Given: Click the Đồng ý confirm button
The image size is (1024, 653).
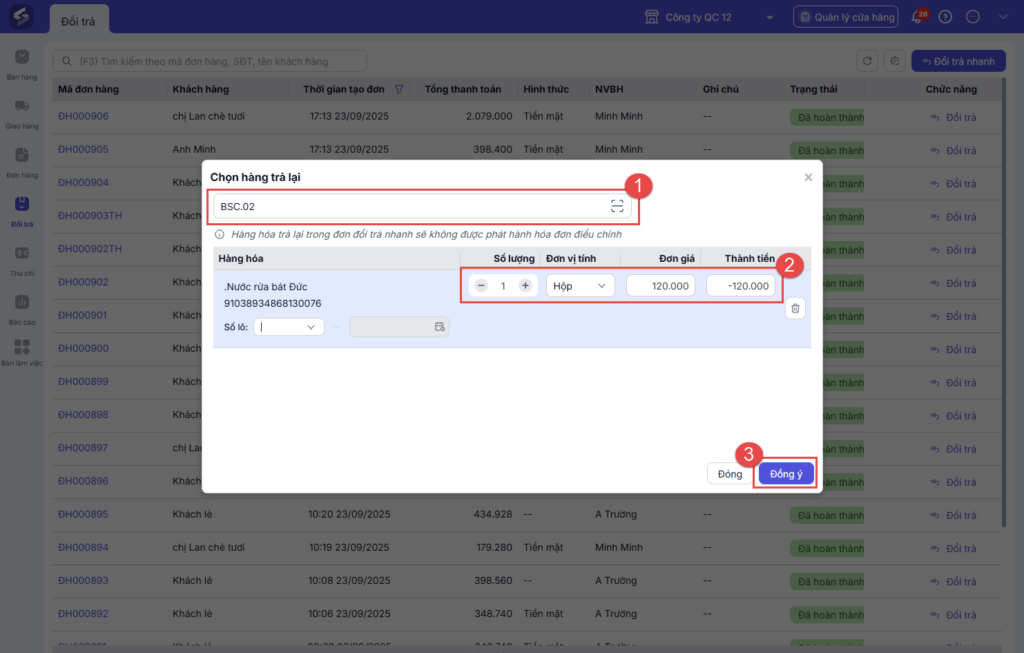Looking at the screenshot, I should 786,474.
